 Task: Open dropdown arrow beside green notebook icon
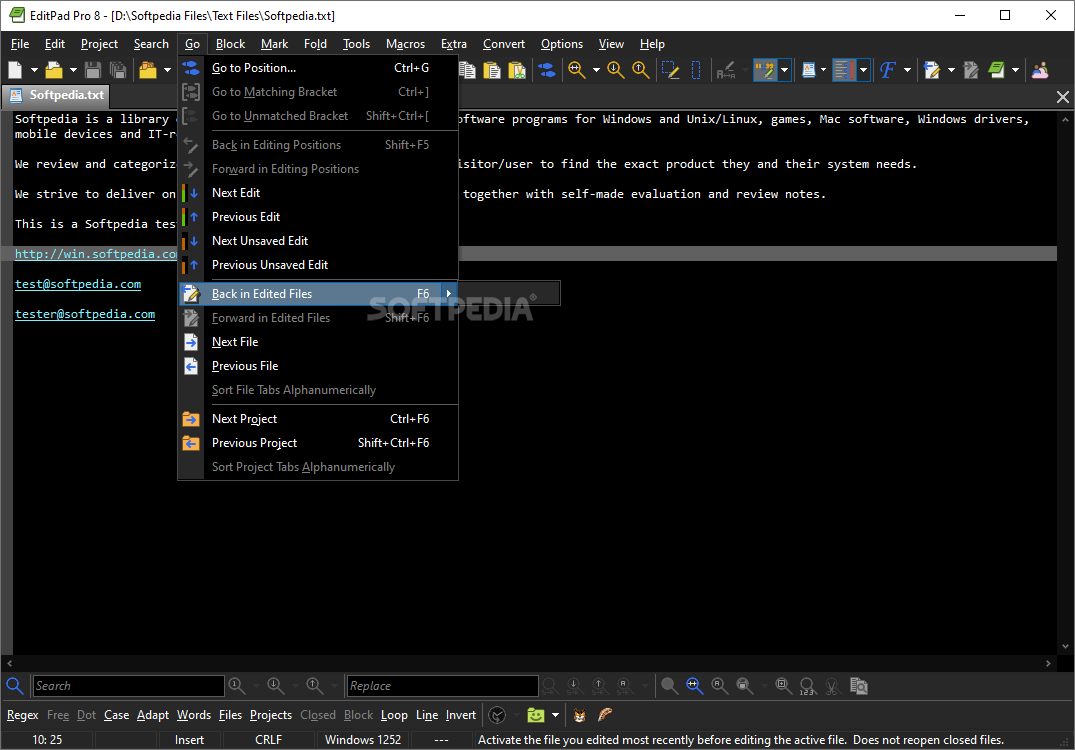point(1015,70)
